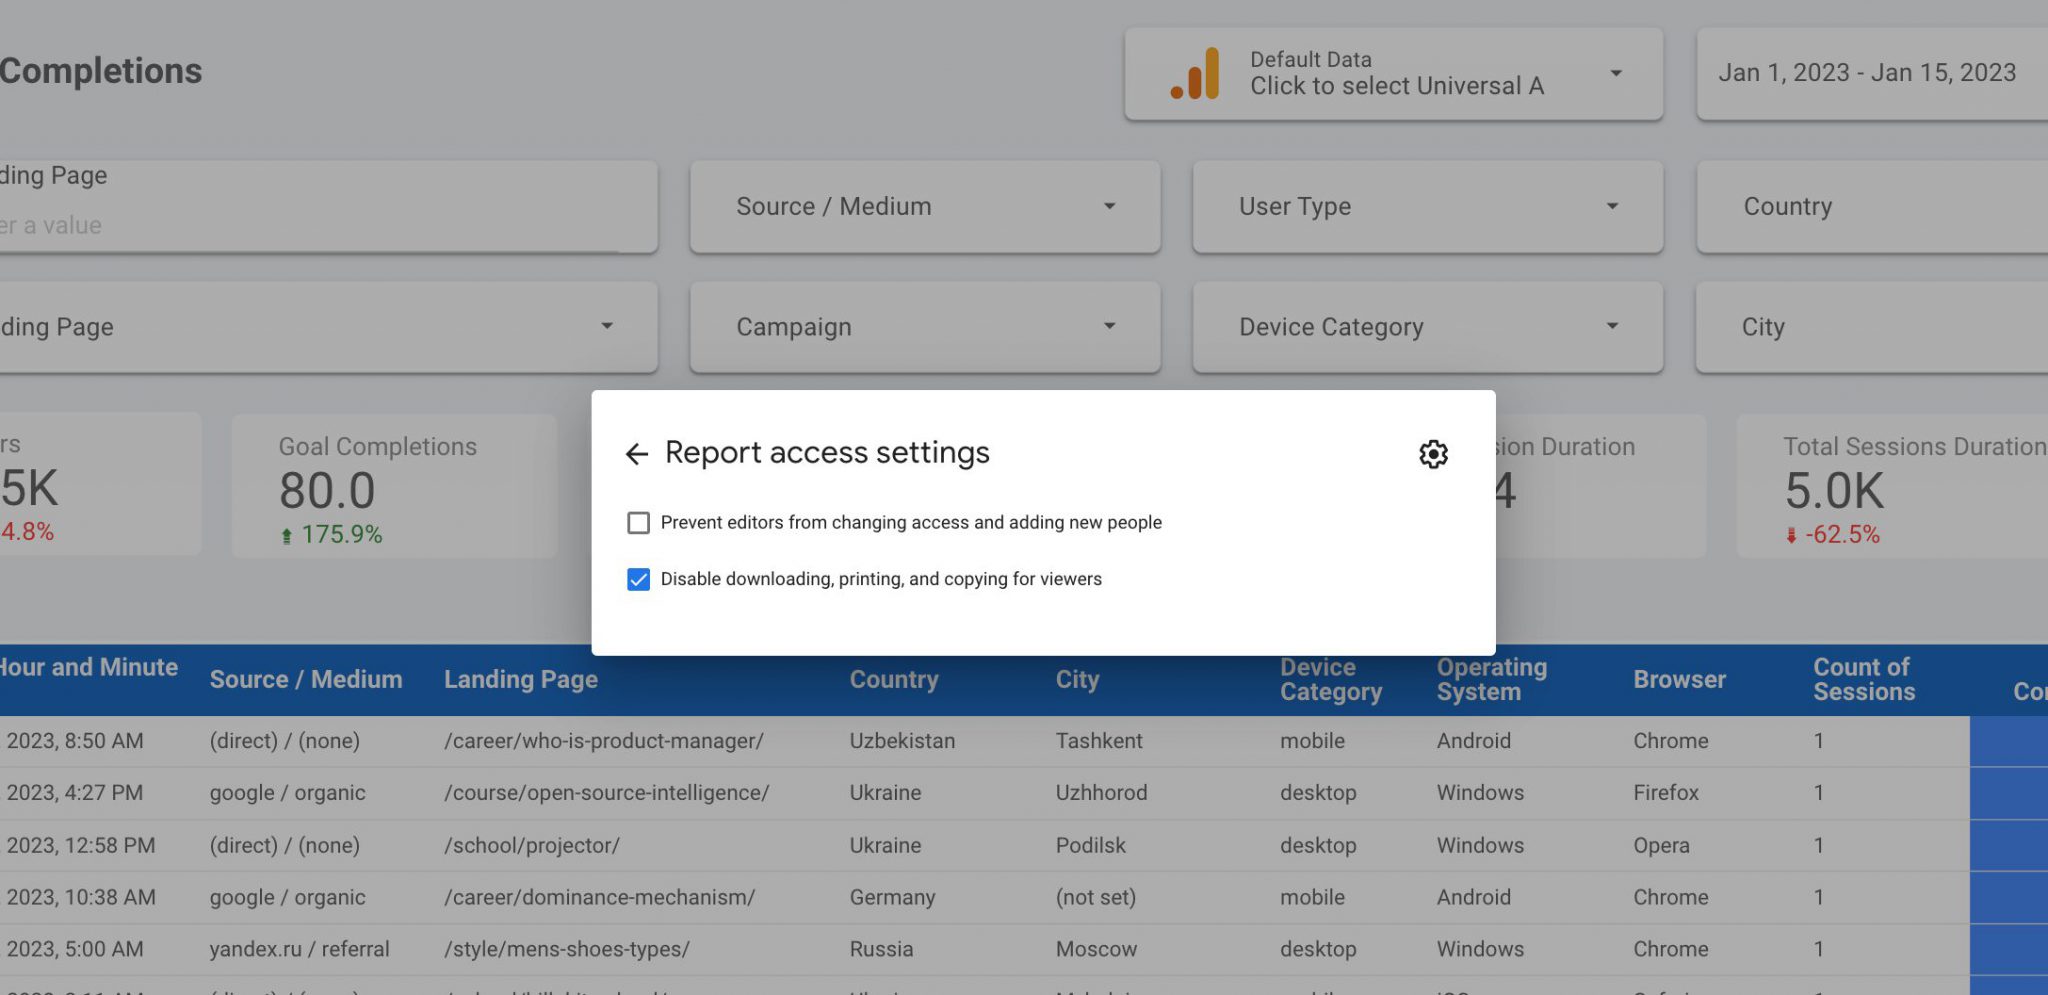
Task: Click the Campaign filter dropdown arrow
Action: (x=1110, y=326)
